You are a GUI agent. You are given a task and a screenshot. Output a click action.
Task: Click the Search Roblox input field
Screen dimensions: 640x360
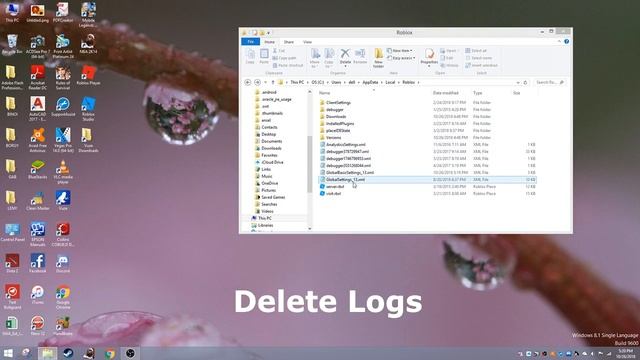point(549,82)
